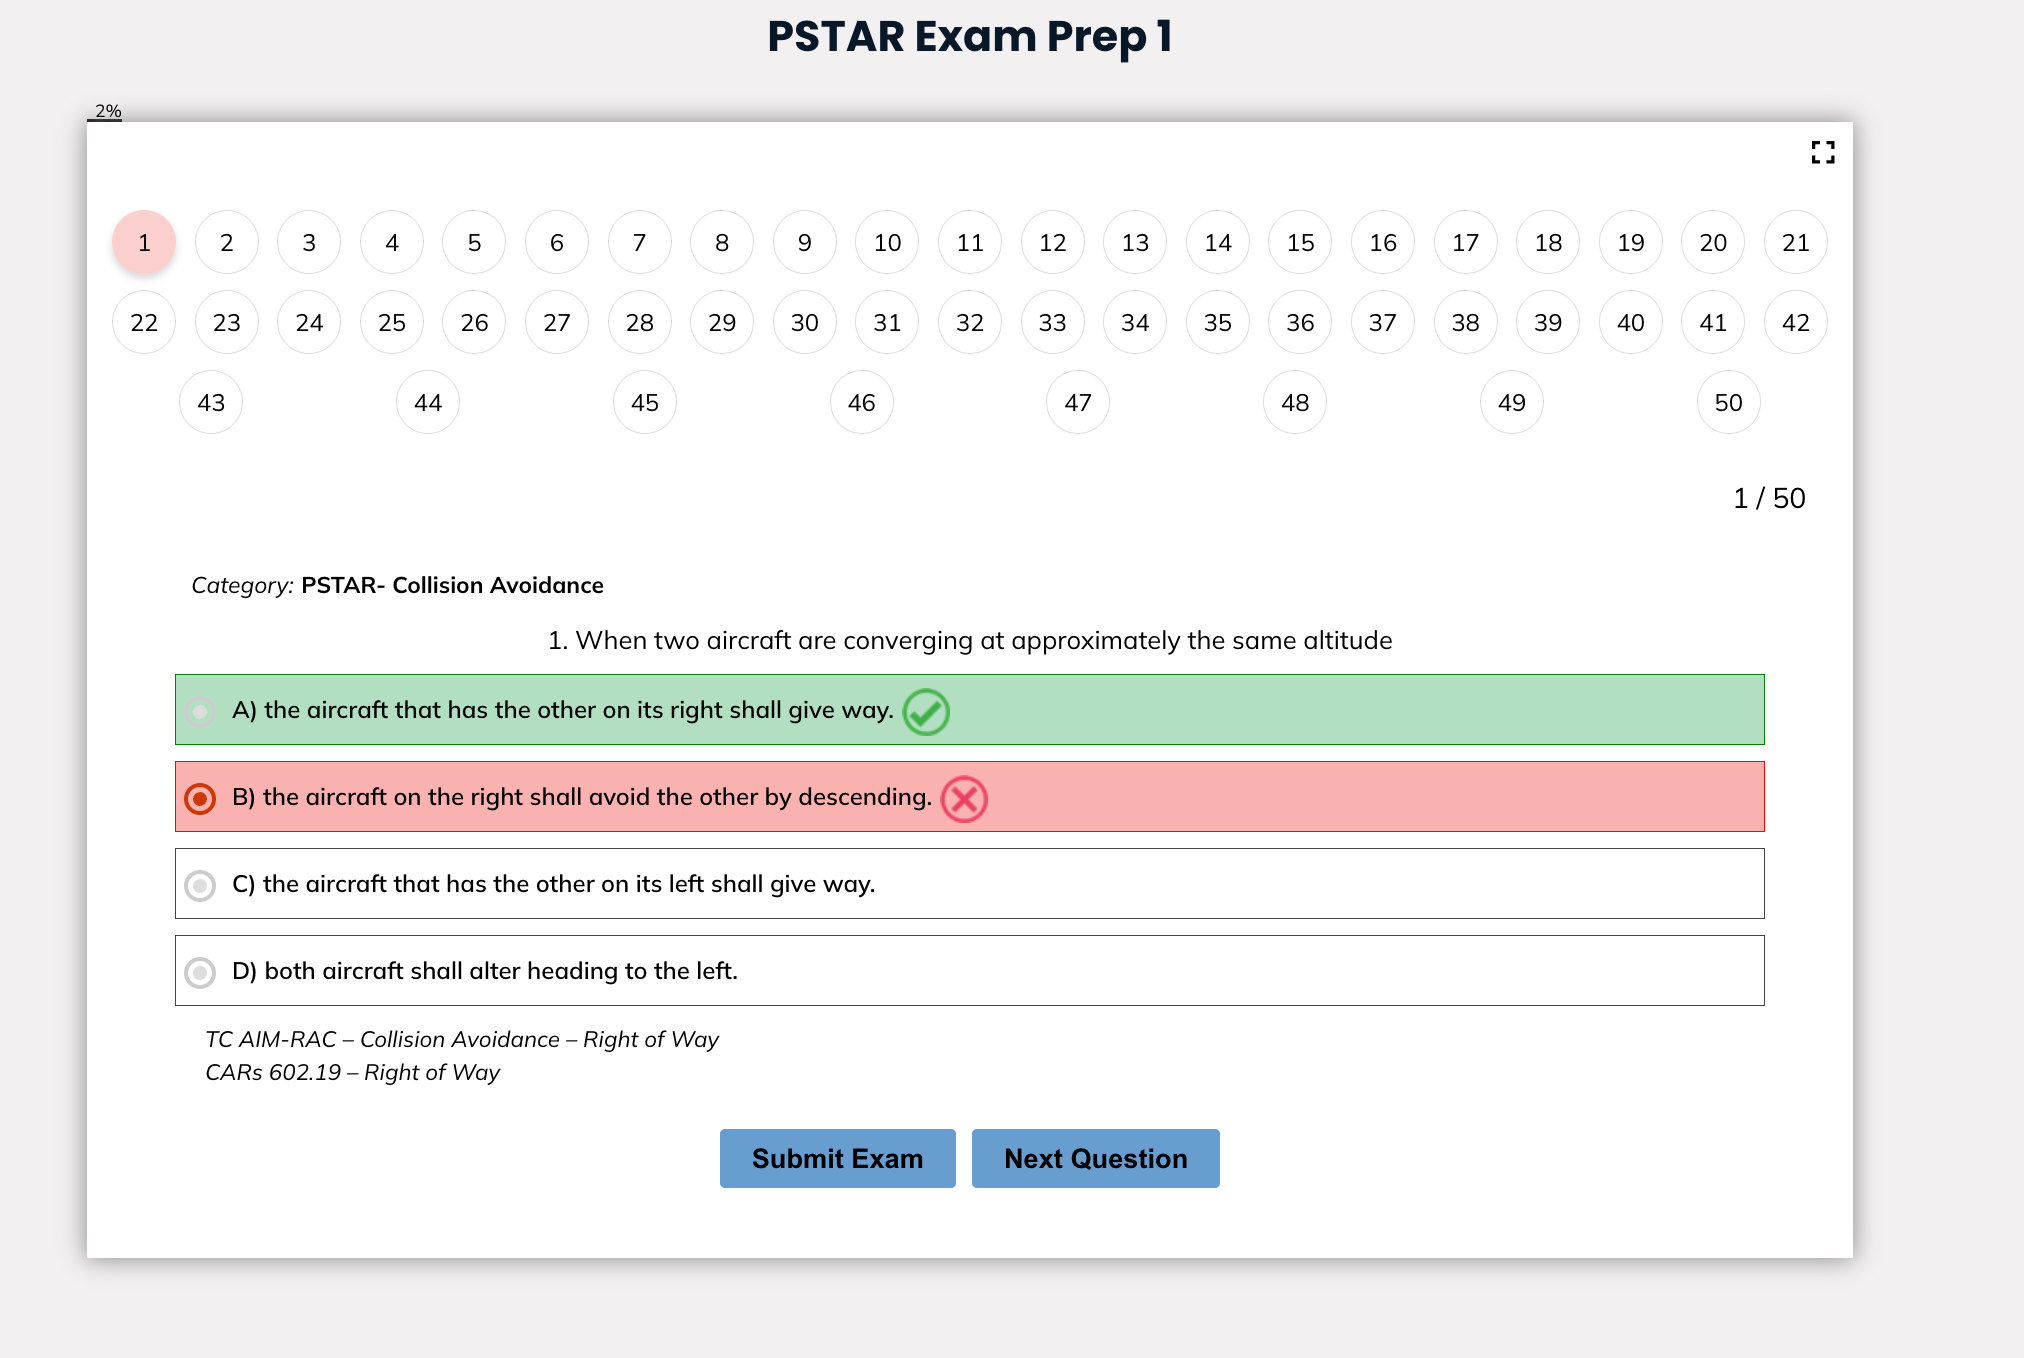Viewport: 2024px width, 1358px height.
Task: Click the green checkmark icon on answer A
Action: pos(926,712)
